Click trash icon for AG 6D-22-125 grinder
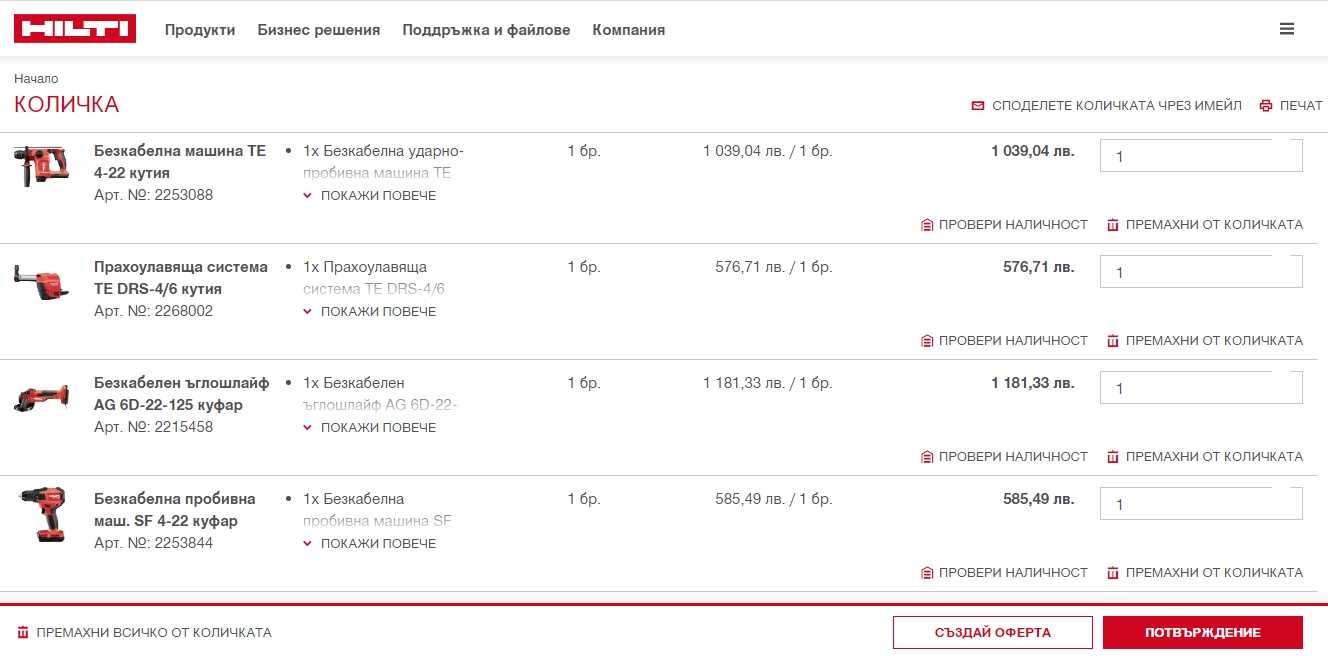The height and width of the screenshot is (656, 1328). pyautogui.click(x=1113, y=457)
